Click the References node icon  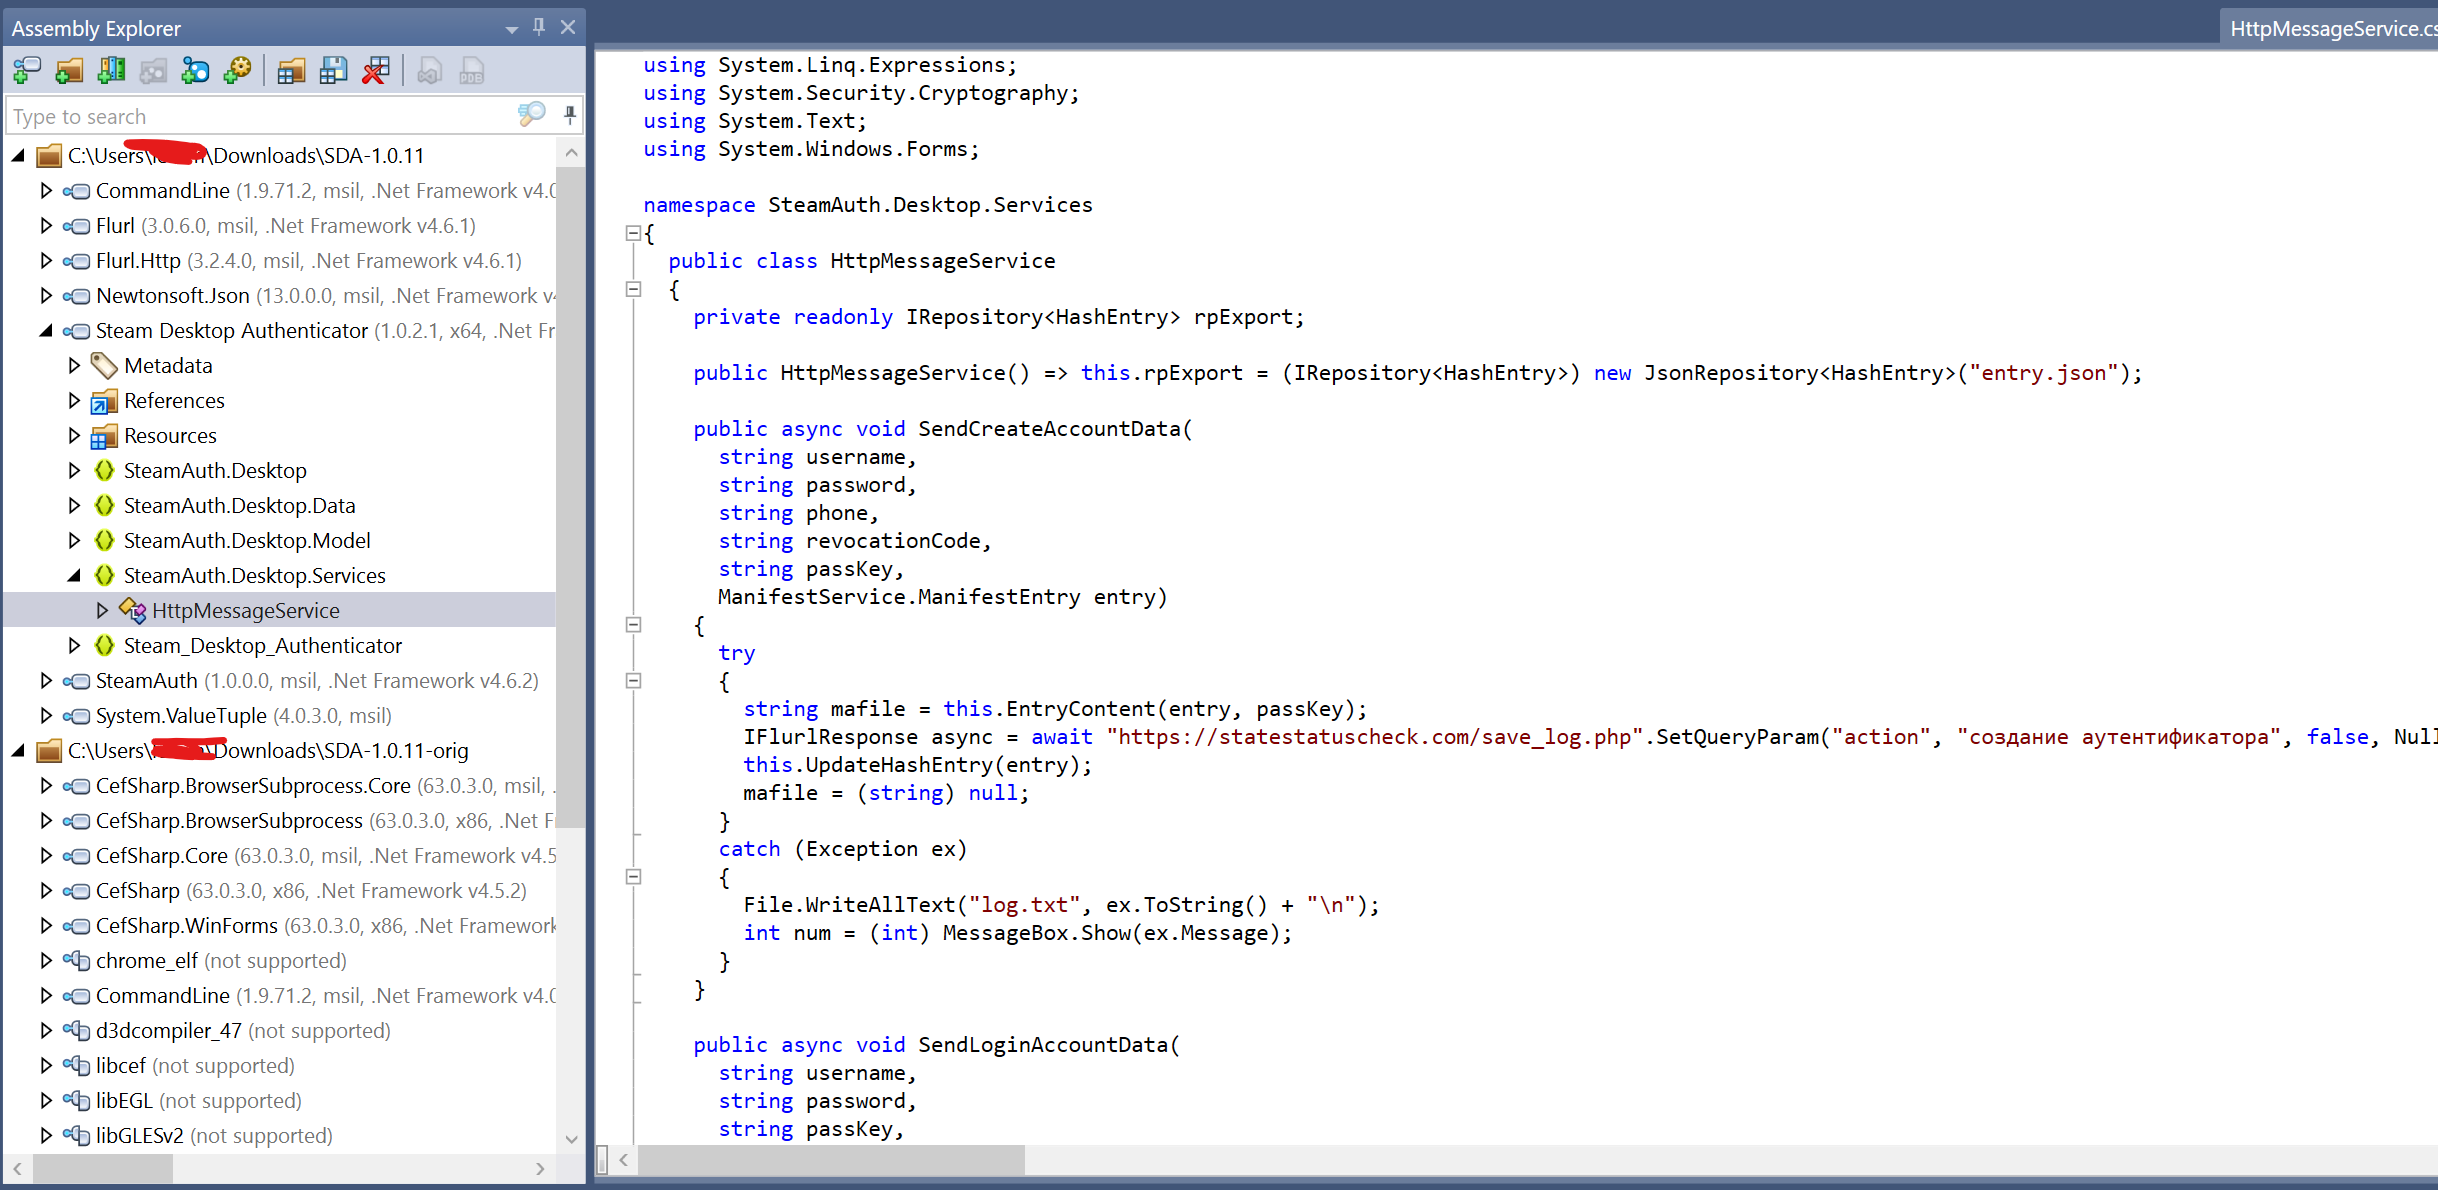click(104, 401)
